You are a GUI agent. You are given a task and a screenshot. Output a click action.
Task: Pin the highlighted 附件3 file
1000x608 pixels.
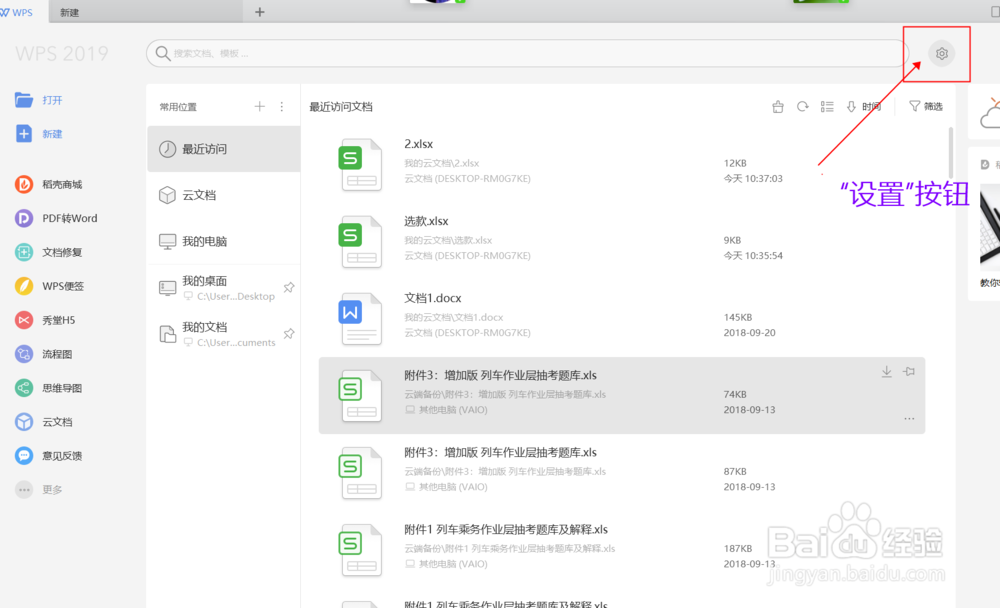[x=908, y=371]
